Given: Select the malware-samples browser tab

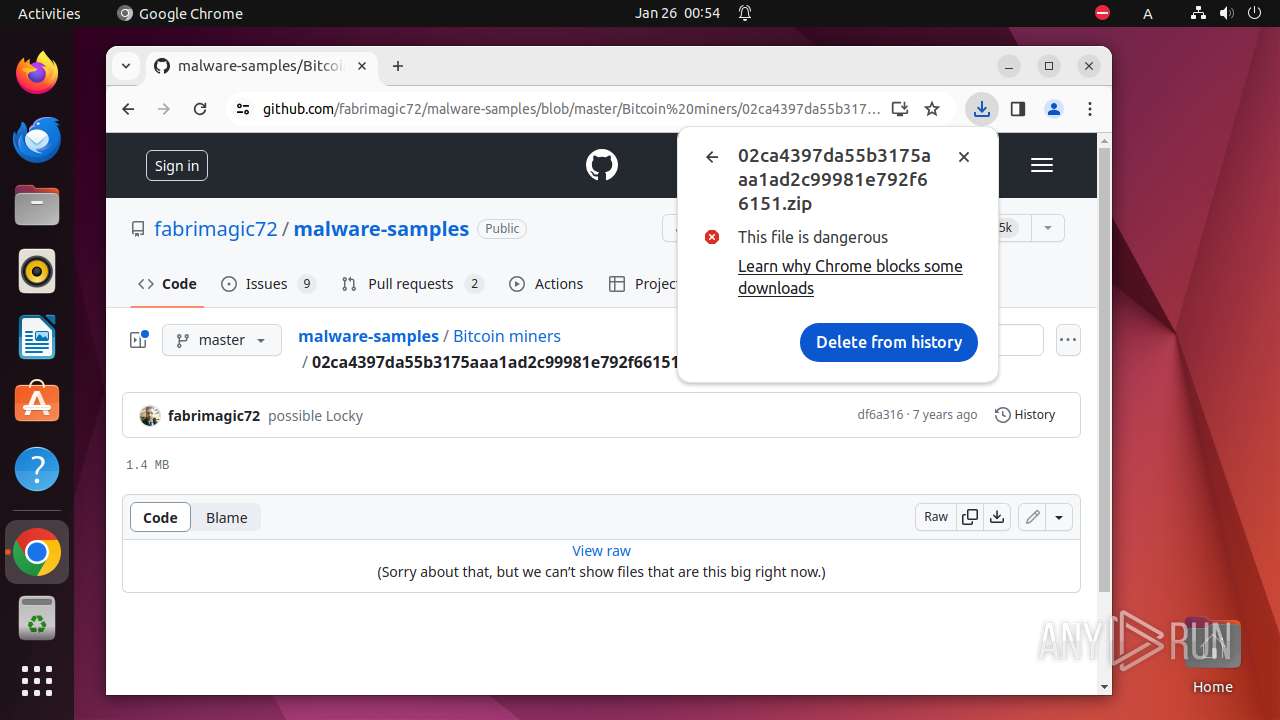Looking at the screenshot, I should pyautogui.click(x=262, y=66).
